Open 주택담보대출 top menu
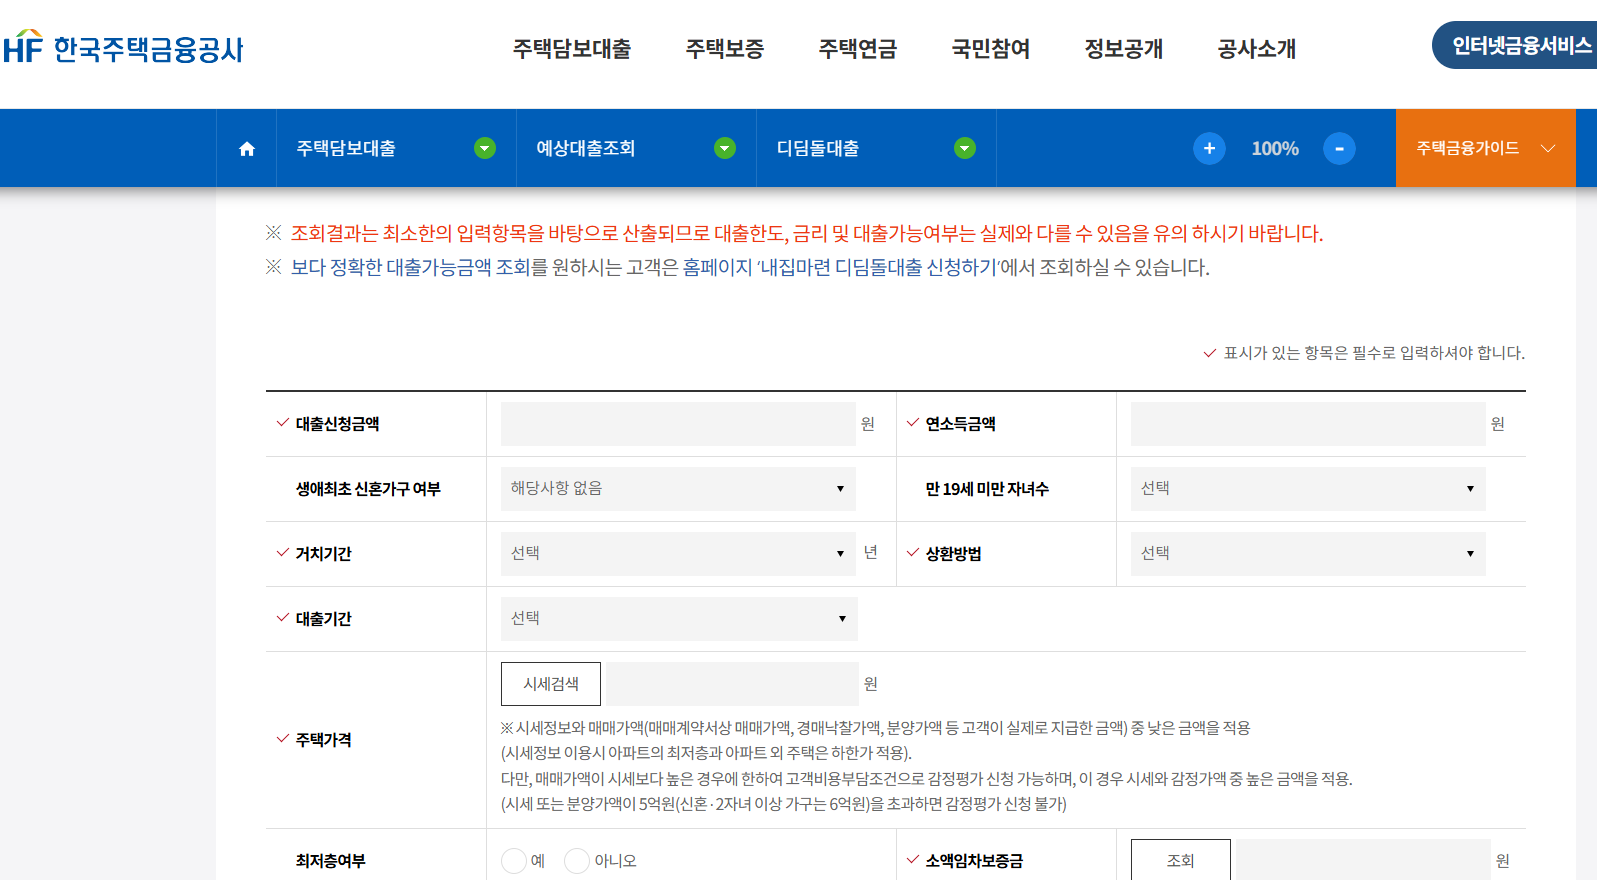Image resolution: width=1597 pixels, height=880 pixels. click(x=572, y=49)
